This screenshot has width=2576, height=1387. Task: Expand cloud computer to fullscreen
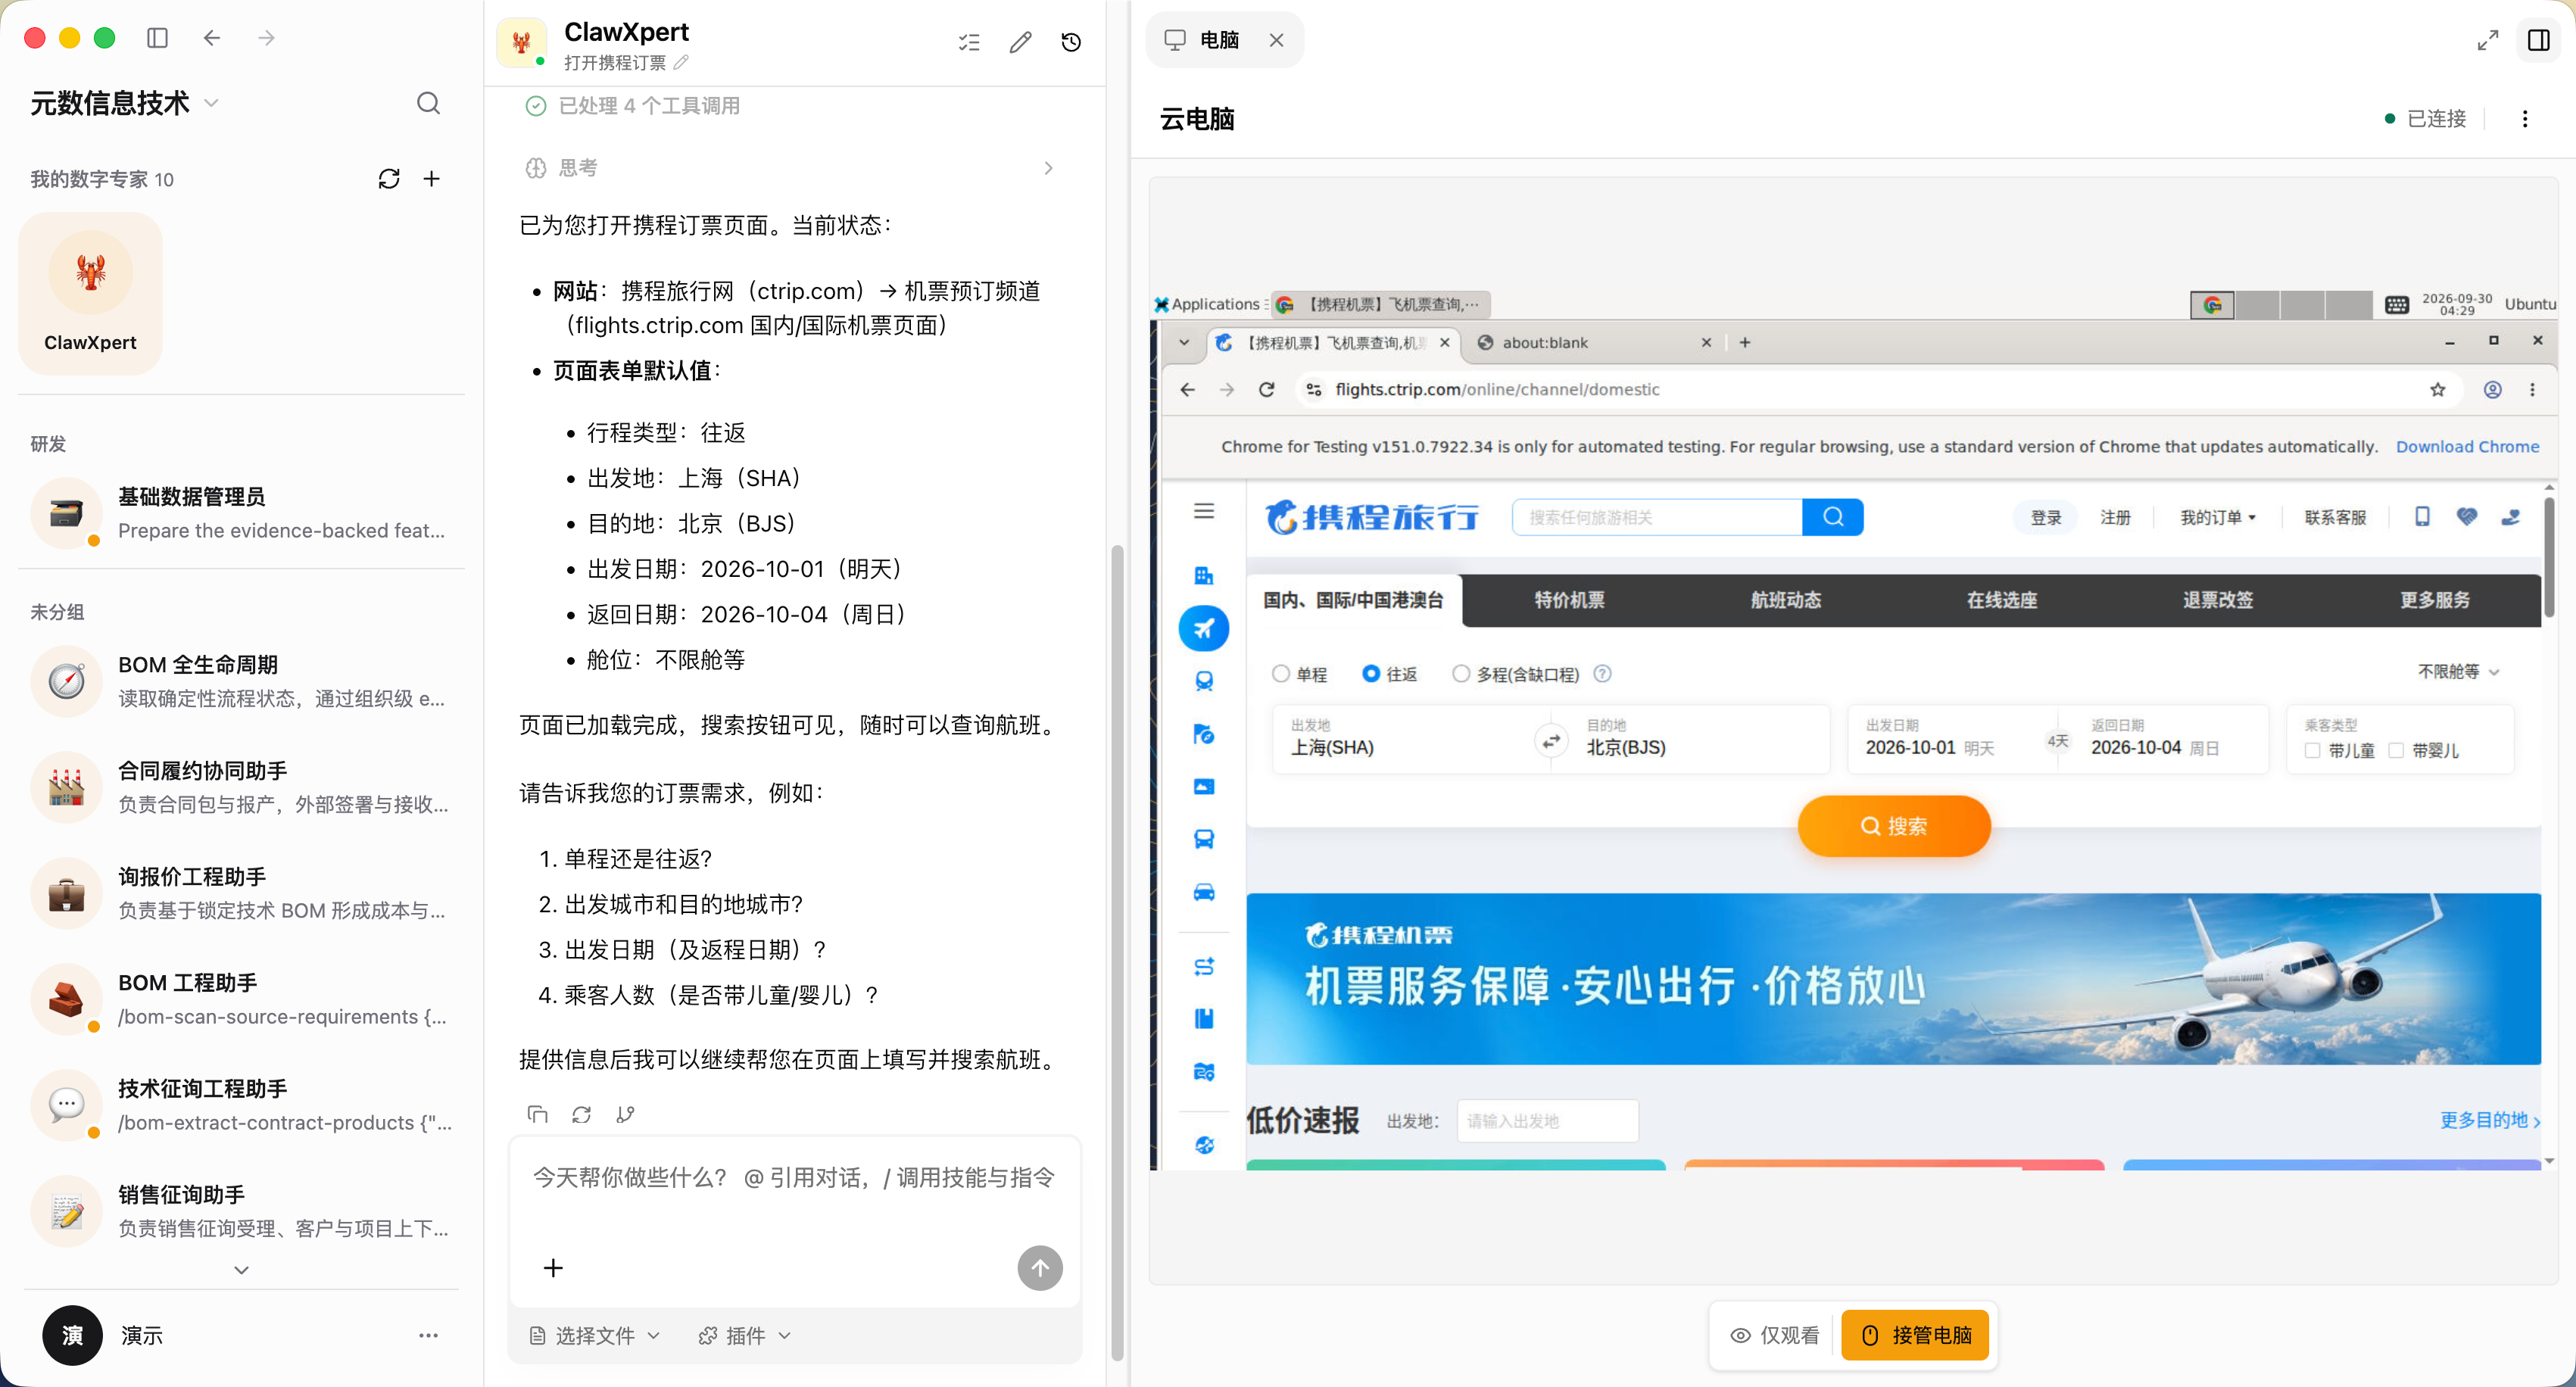[2488, 40]
